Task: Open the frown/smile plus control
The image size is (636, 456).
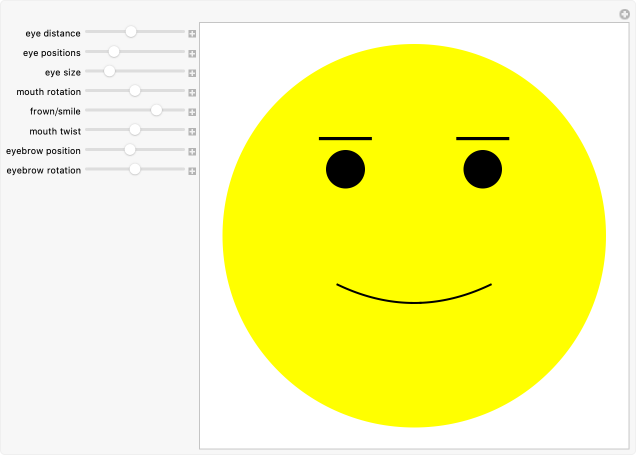Action: 192,112
